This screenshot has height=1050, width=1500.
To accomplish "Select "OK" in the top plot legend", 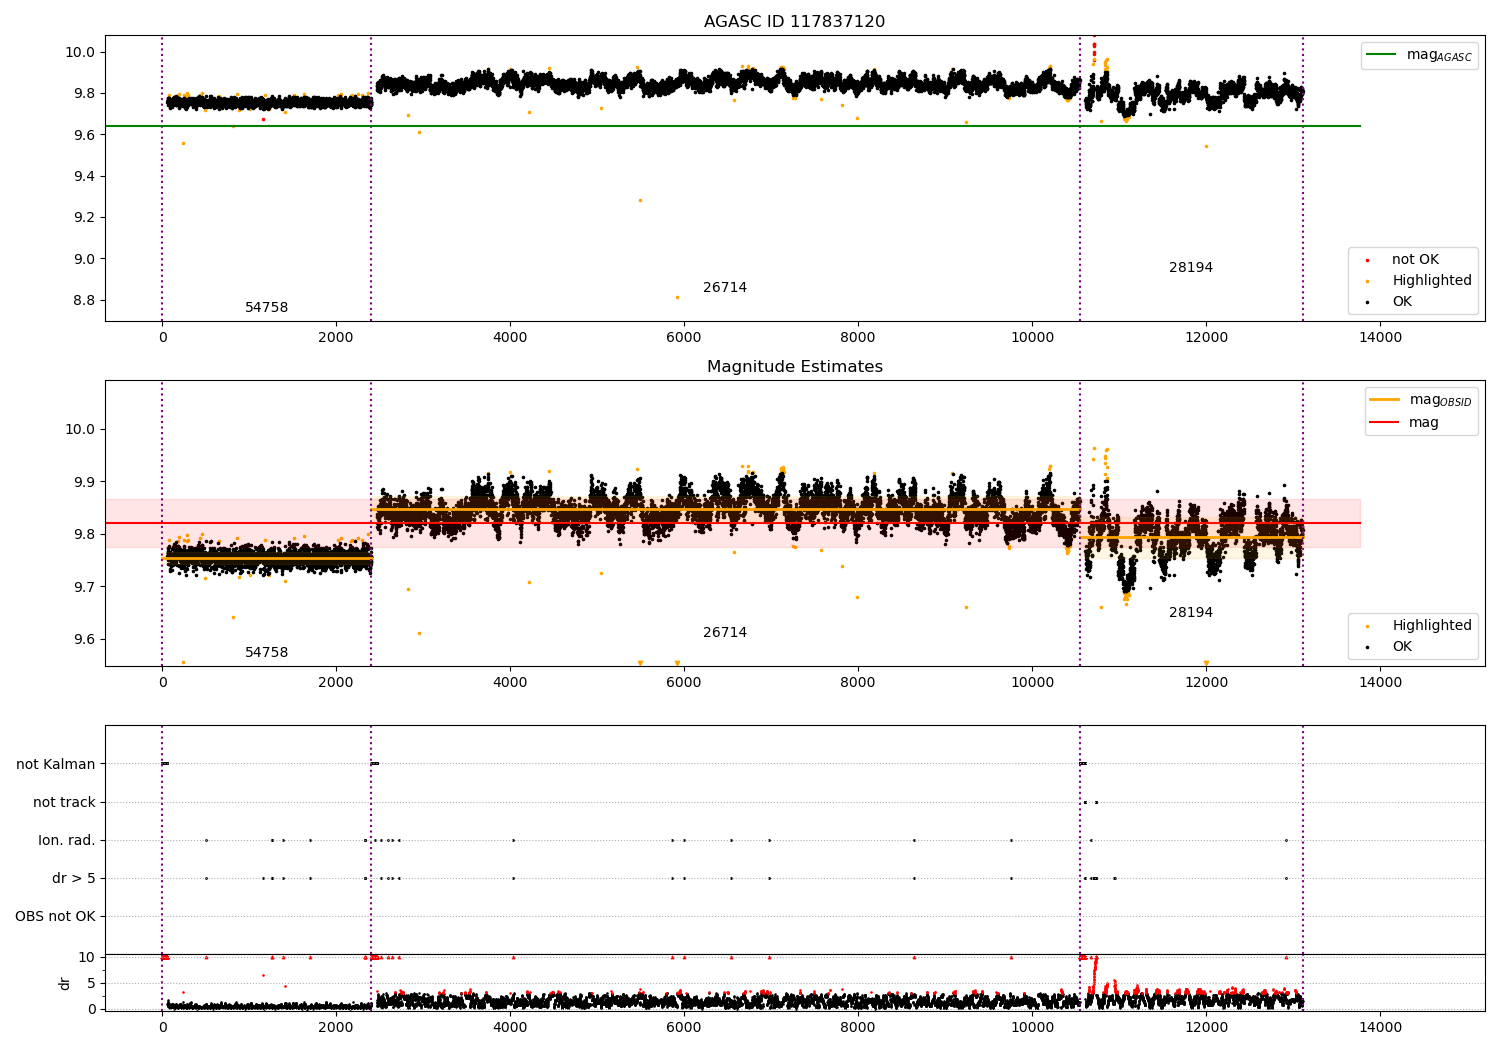I will click(1402, 302).
